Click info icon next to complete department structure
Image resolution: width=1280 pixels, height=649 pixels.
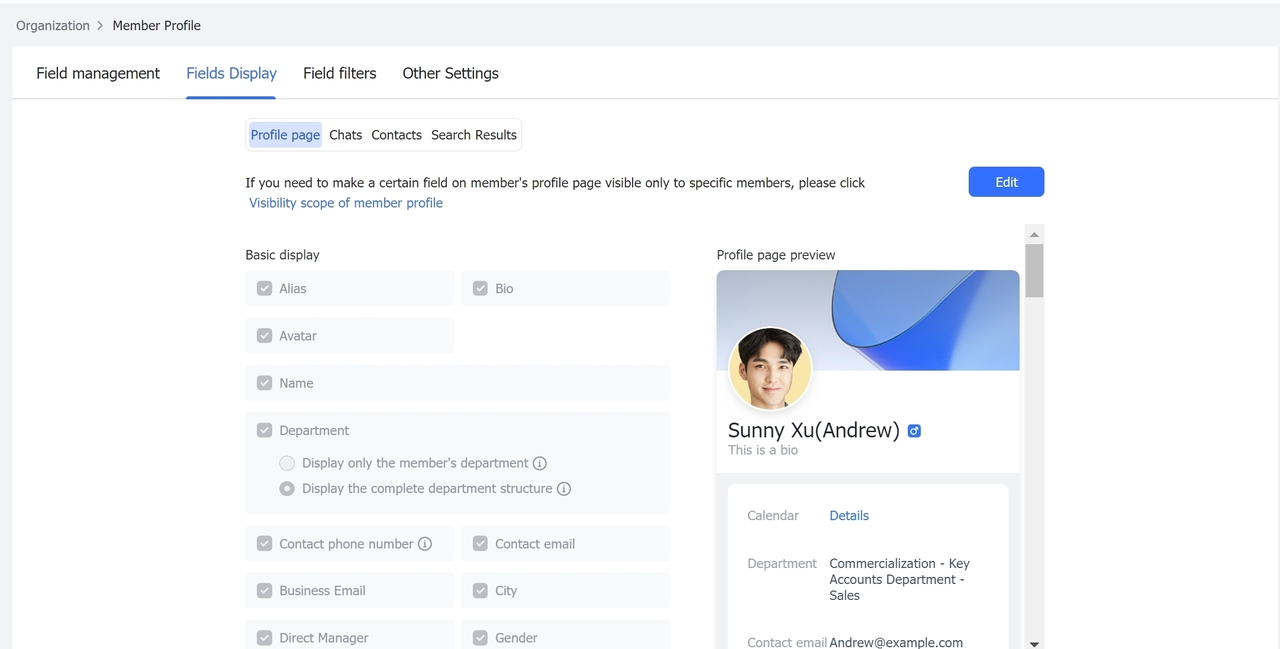(x=564, y=489)
